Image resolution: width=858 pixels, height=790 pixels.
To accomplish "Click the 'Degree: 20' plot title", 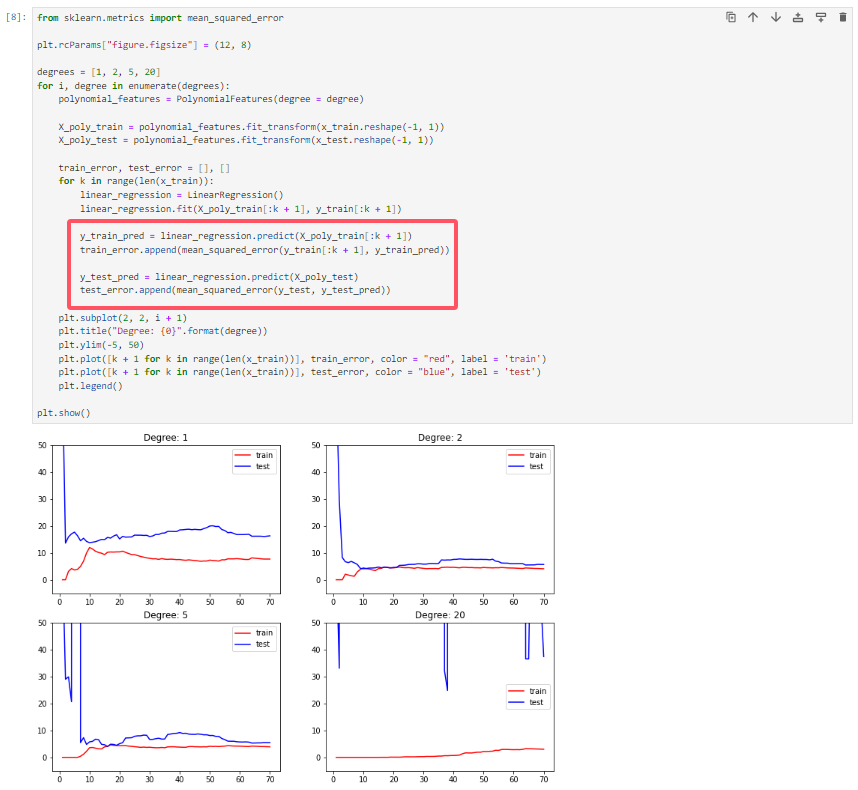I will coord(440,615).
